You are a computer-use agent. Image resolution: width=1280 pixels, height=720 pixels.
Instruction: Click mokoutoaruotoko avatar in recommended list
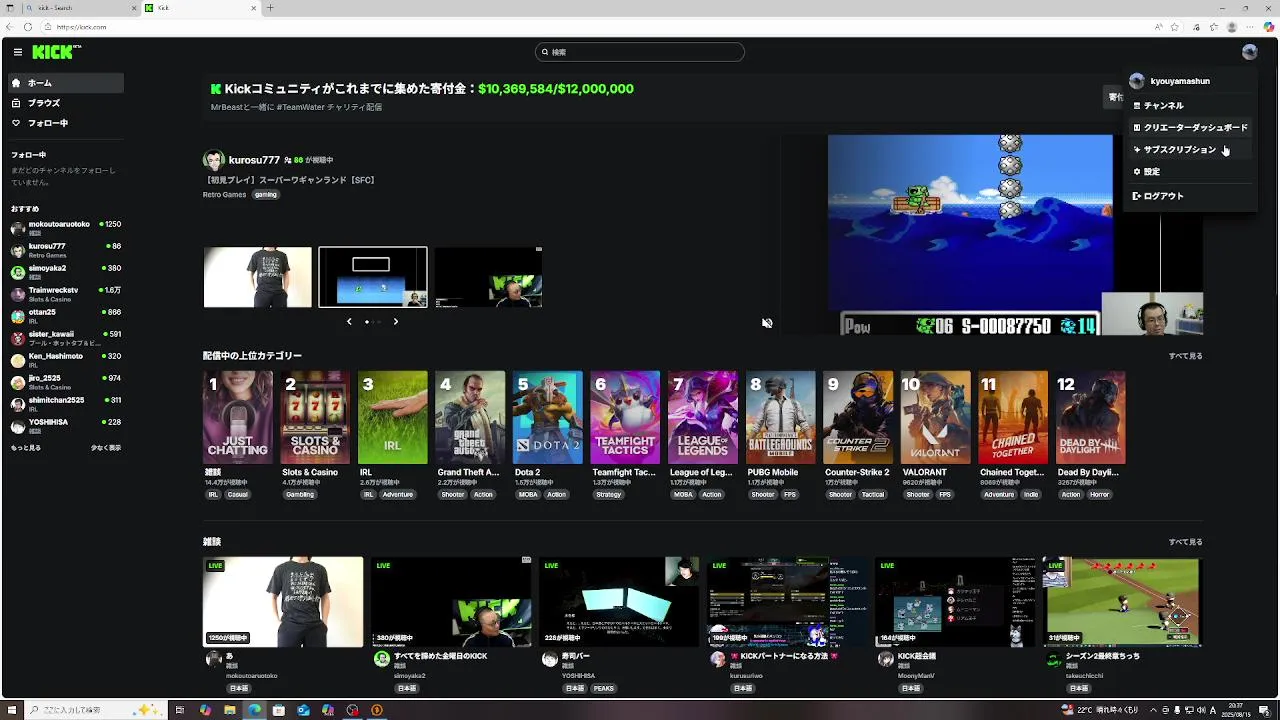coord(18,228)
